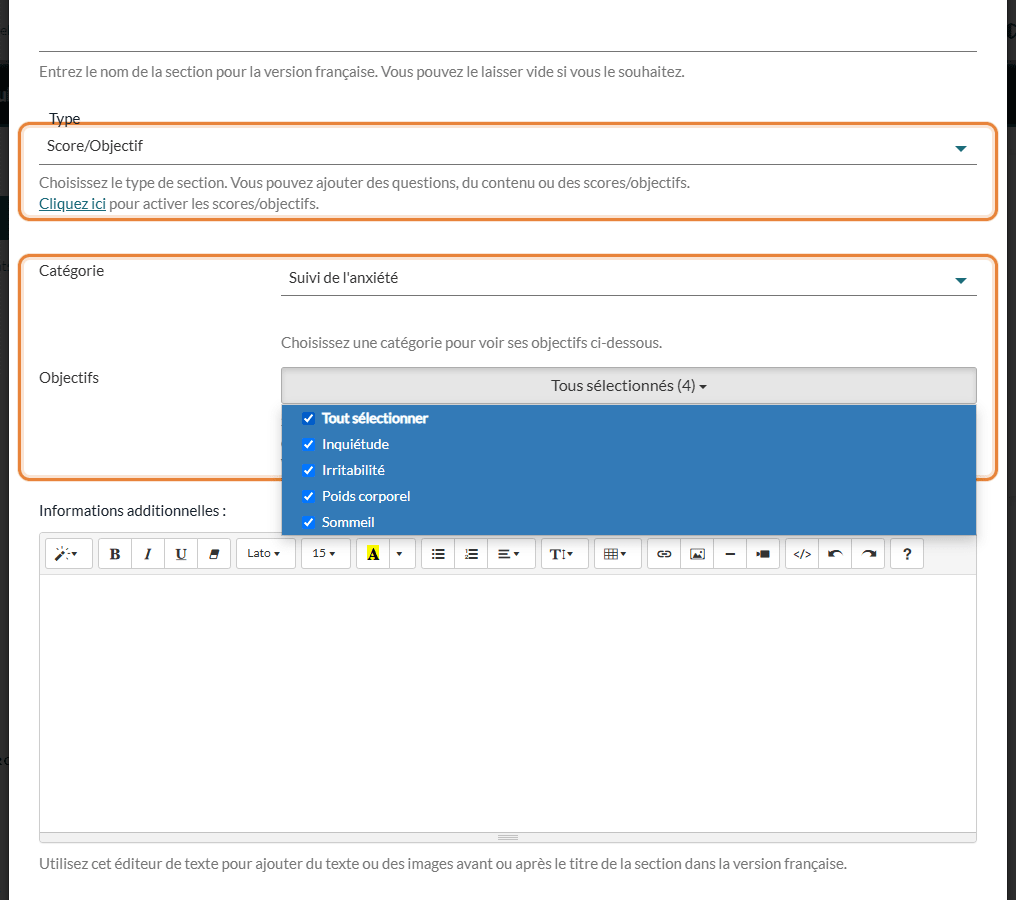Uncheck the 'Tout sélectionner' checkbox
Image resolution: width=1016 pixels, height=900 pixels.
(x=308, y=419)
